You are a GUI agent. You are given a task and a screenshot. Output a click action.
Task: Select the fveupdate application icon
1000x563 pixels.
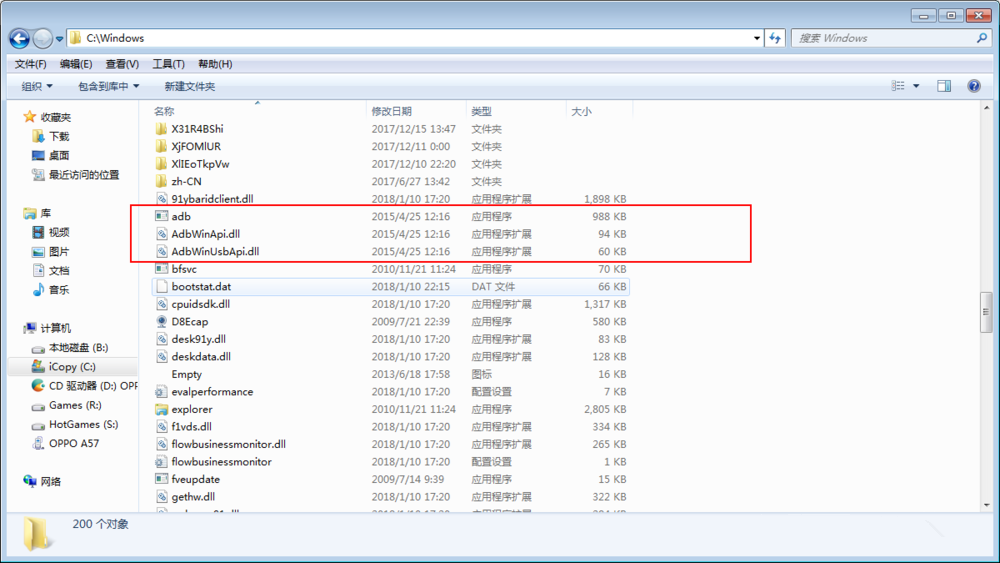[x=161, y=479]
